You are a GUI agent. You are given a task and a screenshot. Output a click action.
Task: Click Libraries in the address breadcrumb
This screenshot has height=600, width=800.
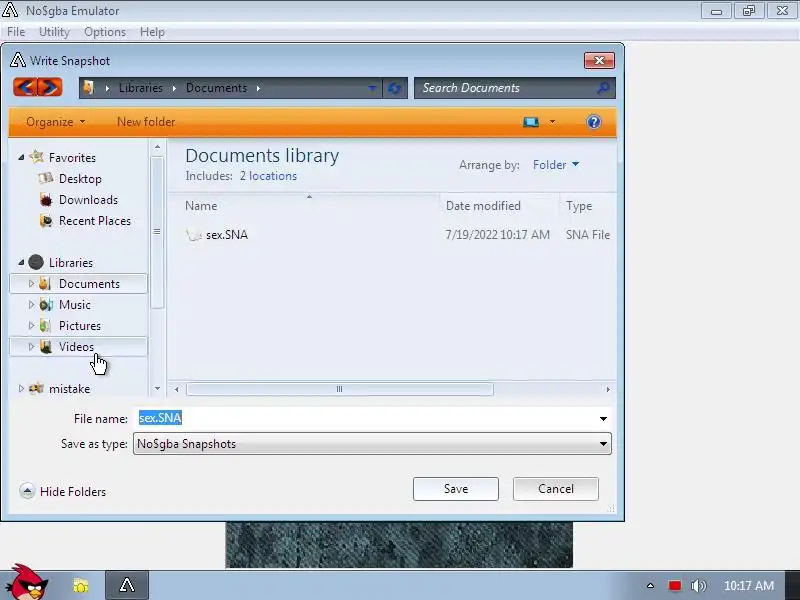(x=140, y=88)
